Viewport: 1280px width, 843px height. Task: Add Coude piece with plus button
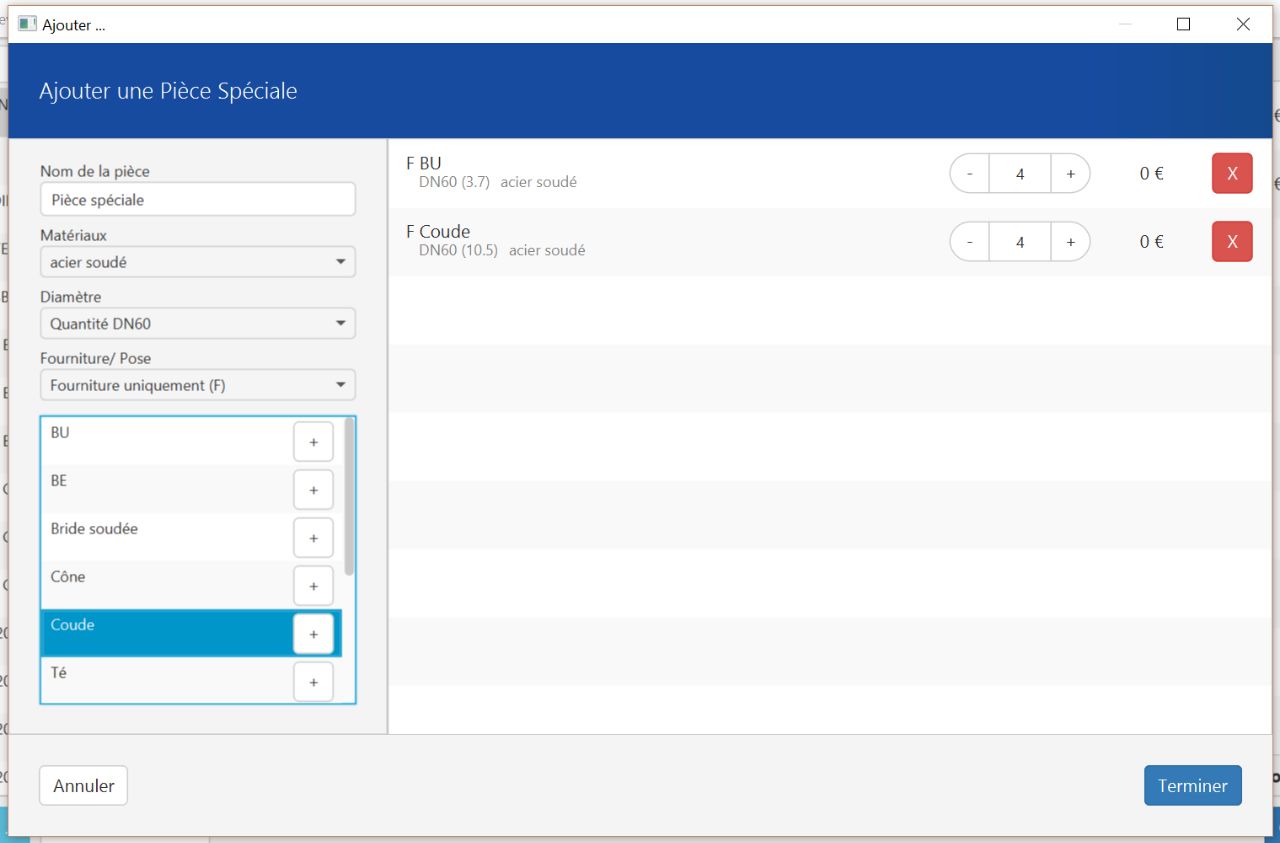pyautogui.click(x=313, y=634)
